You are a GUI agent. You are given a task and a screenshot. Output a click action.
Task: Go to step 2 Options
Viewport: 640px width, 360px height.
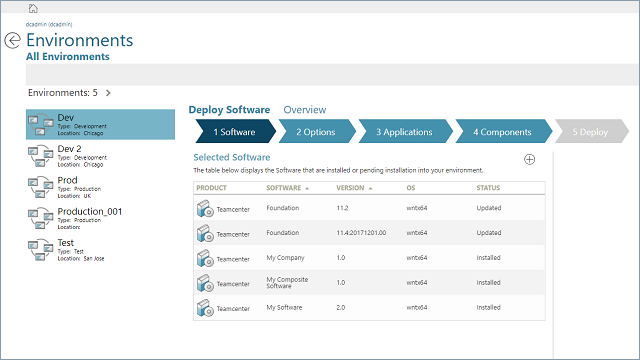[317, 131]
